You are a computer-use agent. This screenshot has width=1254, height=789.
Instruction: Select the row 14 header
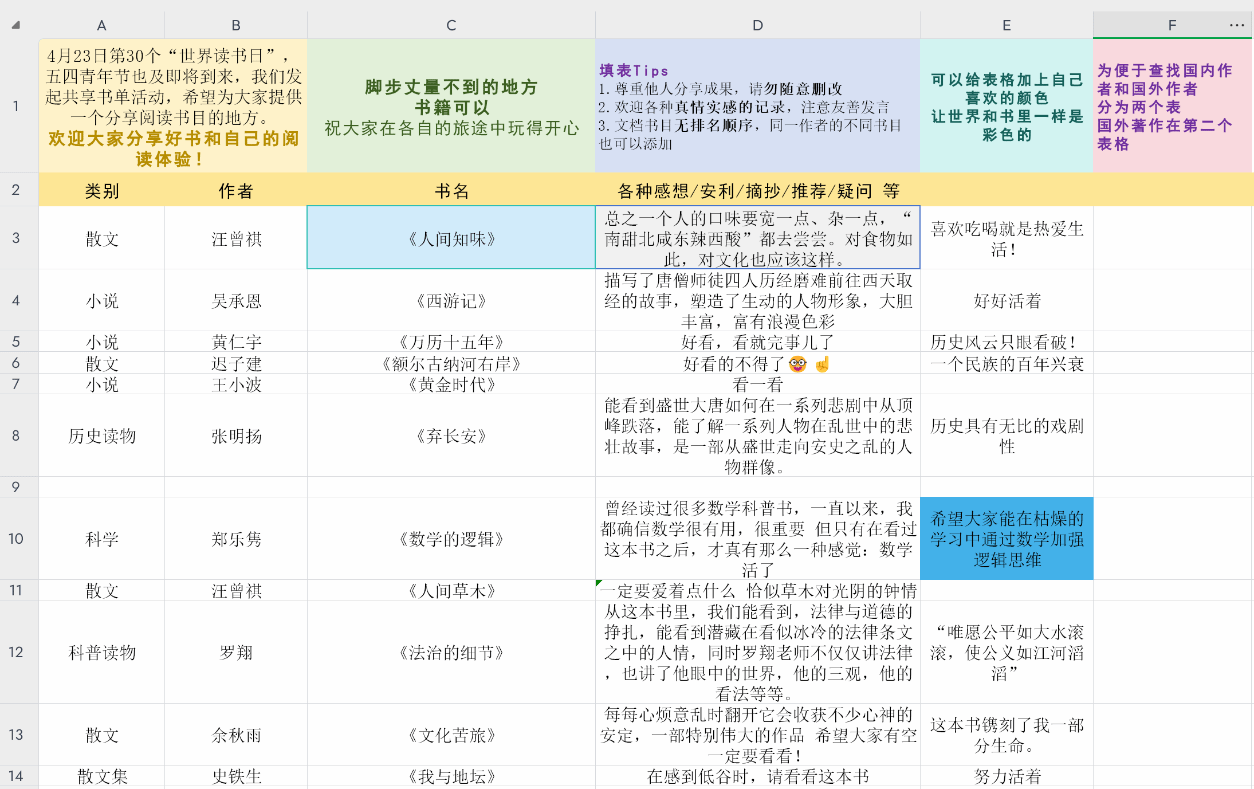pos(16,776)
